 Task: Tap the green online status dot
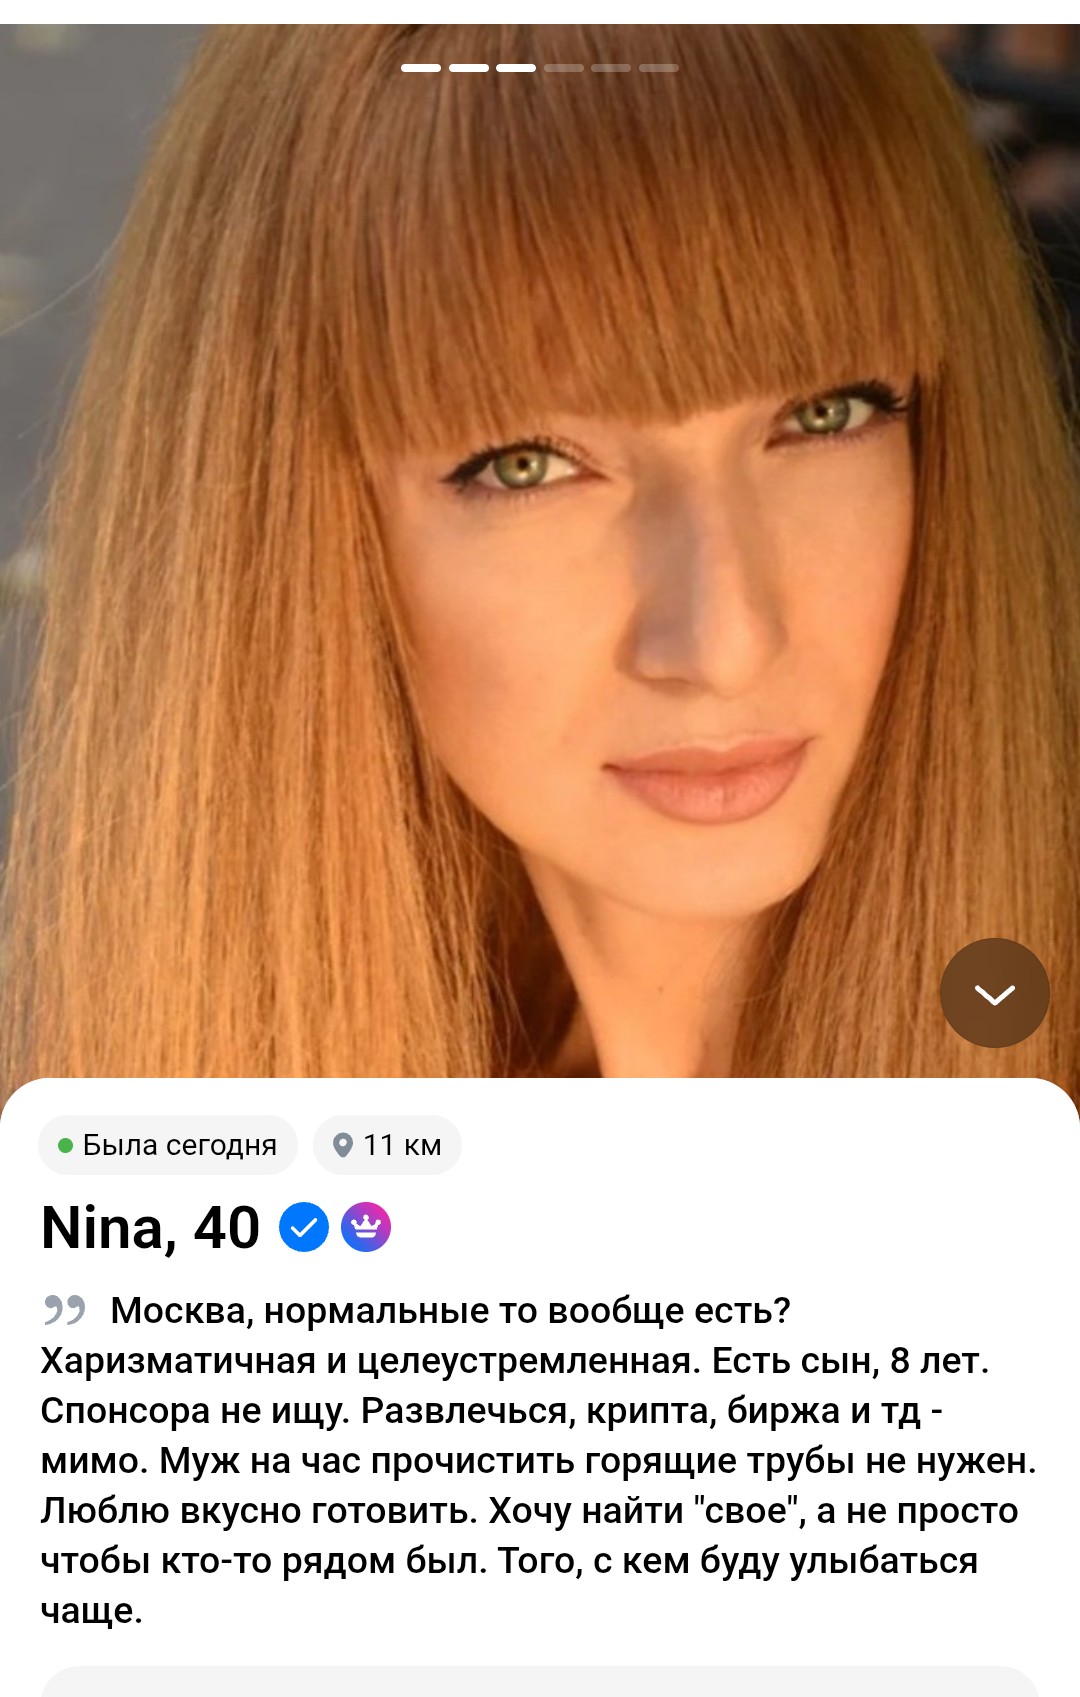(65, 1145)
